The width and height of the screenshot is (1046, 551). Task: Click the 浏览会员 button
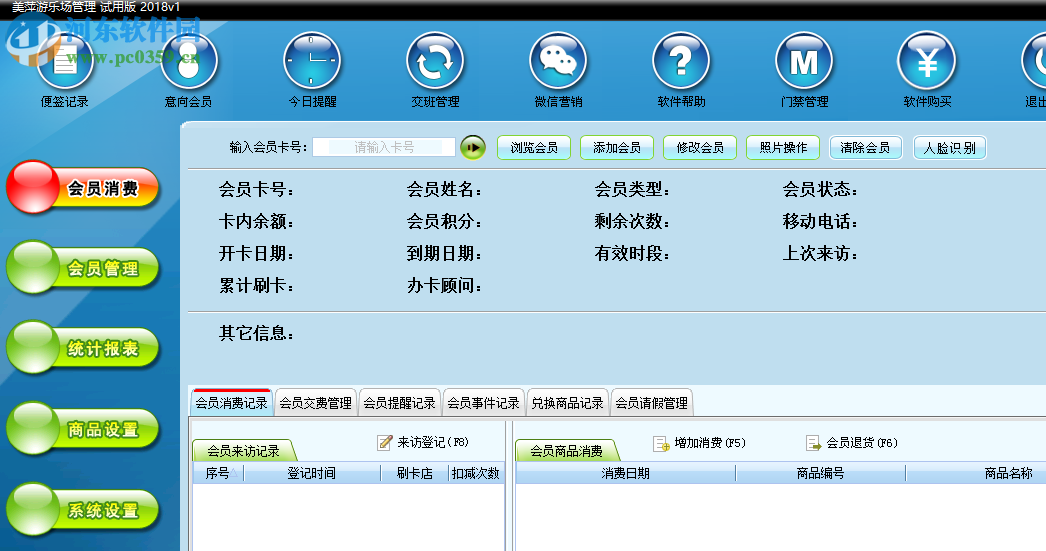coord(534,147)
